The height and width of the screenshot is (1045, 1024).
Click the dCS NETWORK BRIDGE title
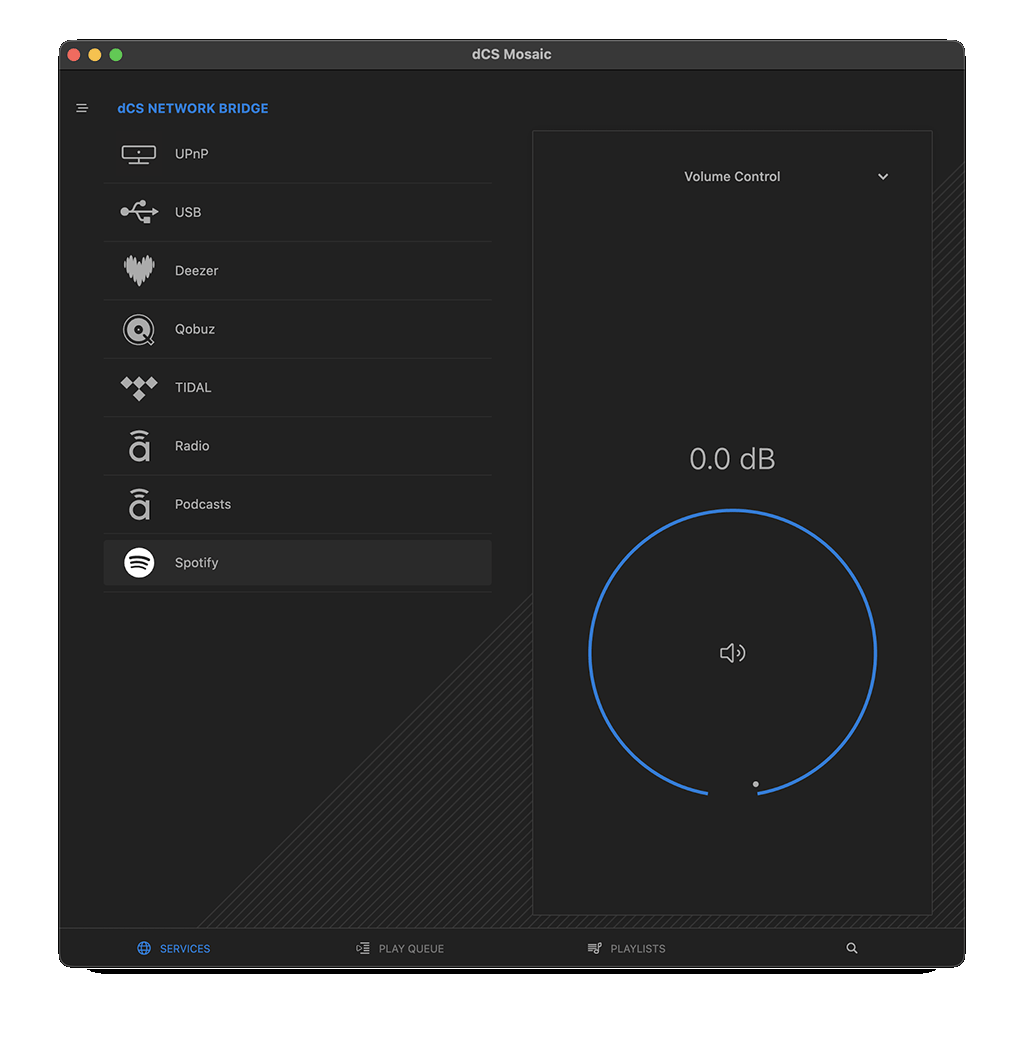click(x=193, y=108)
